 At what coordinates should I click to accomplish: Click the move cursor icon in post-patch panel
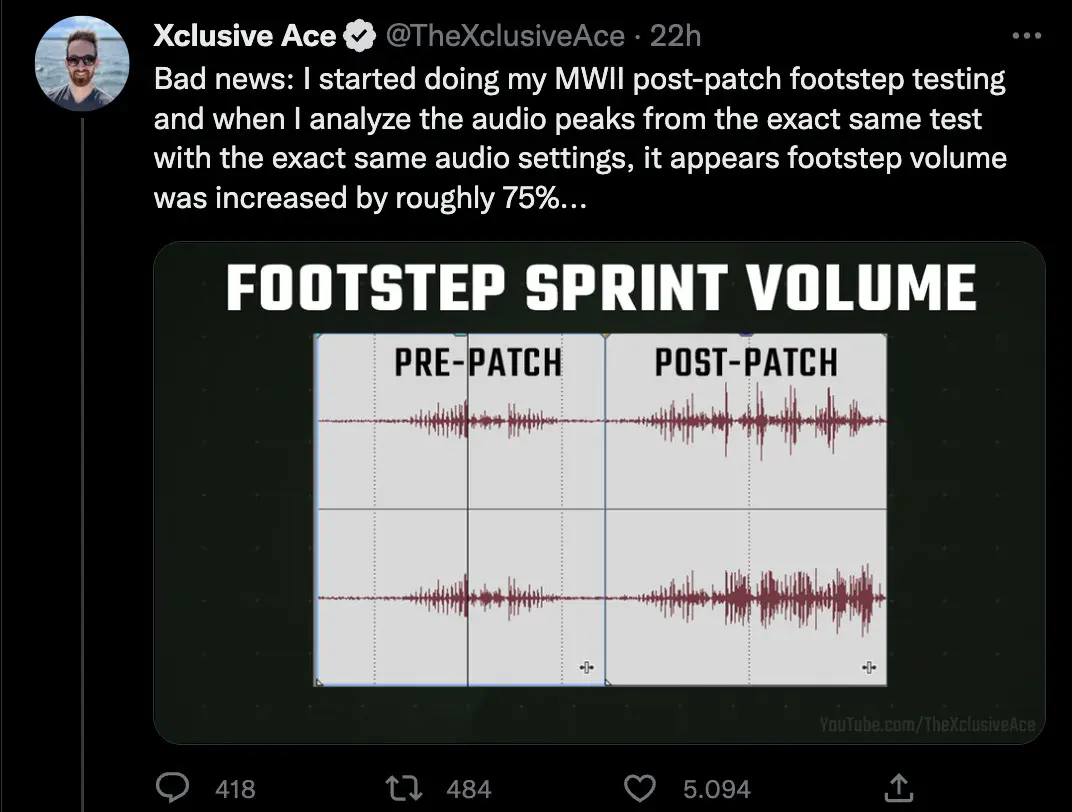click(x=869, y=667)
